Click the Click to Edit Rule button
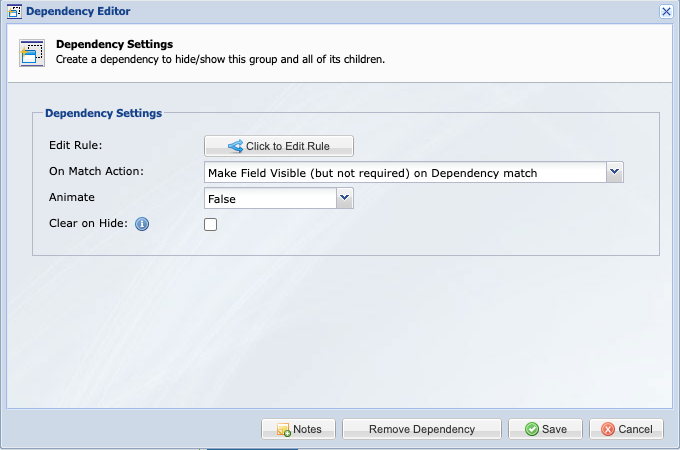 (x=279, y=146)
